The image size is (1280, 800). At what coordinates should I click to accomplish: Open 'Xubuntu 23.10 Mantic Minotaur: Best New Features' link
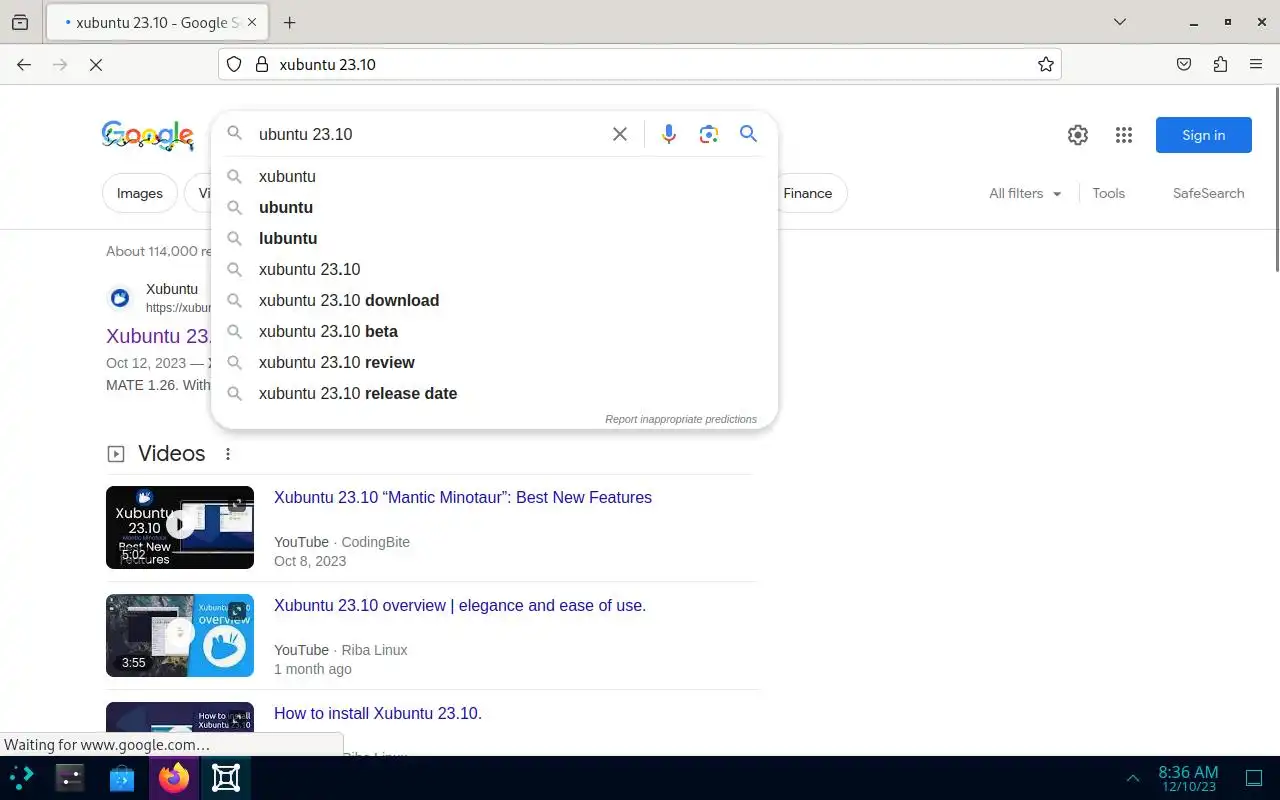(463, 497)
